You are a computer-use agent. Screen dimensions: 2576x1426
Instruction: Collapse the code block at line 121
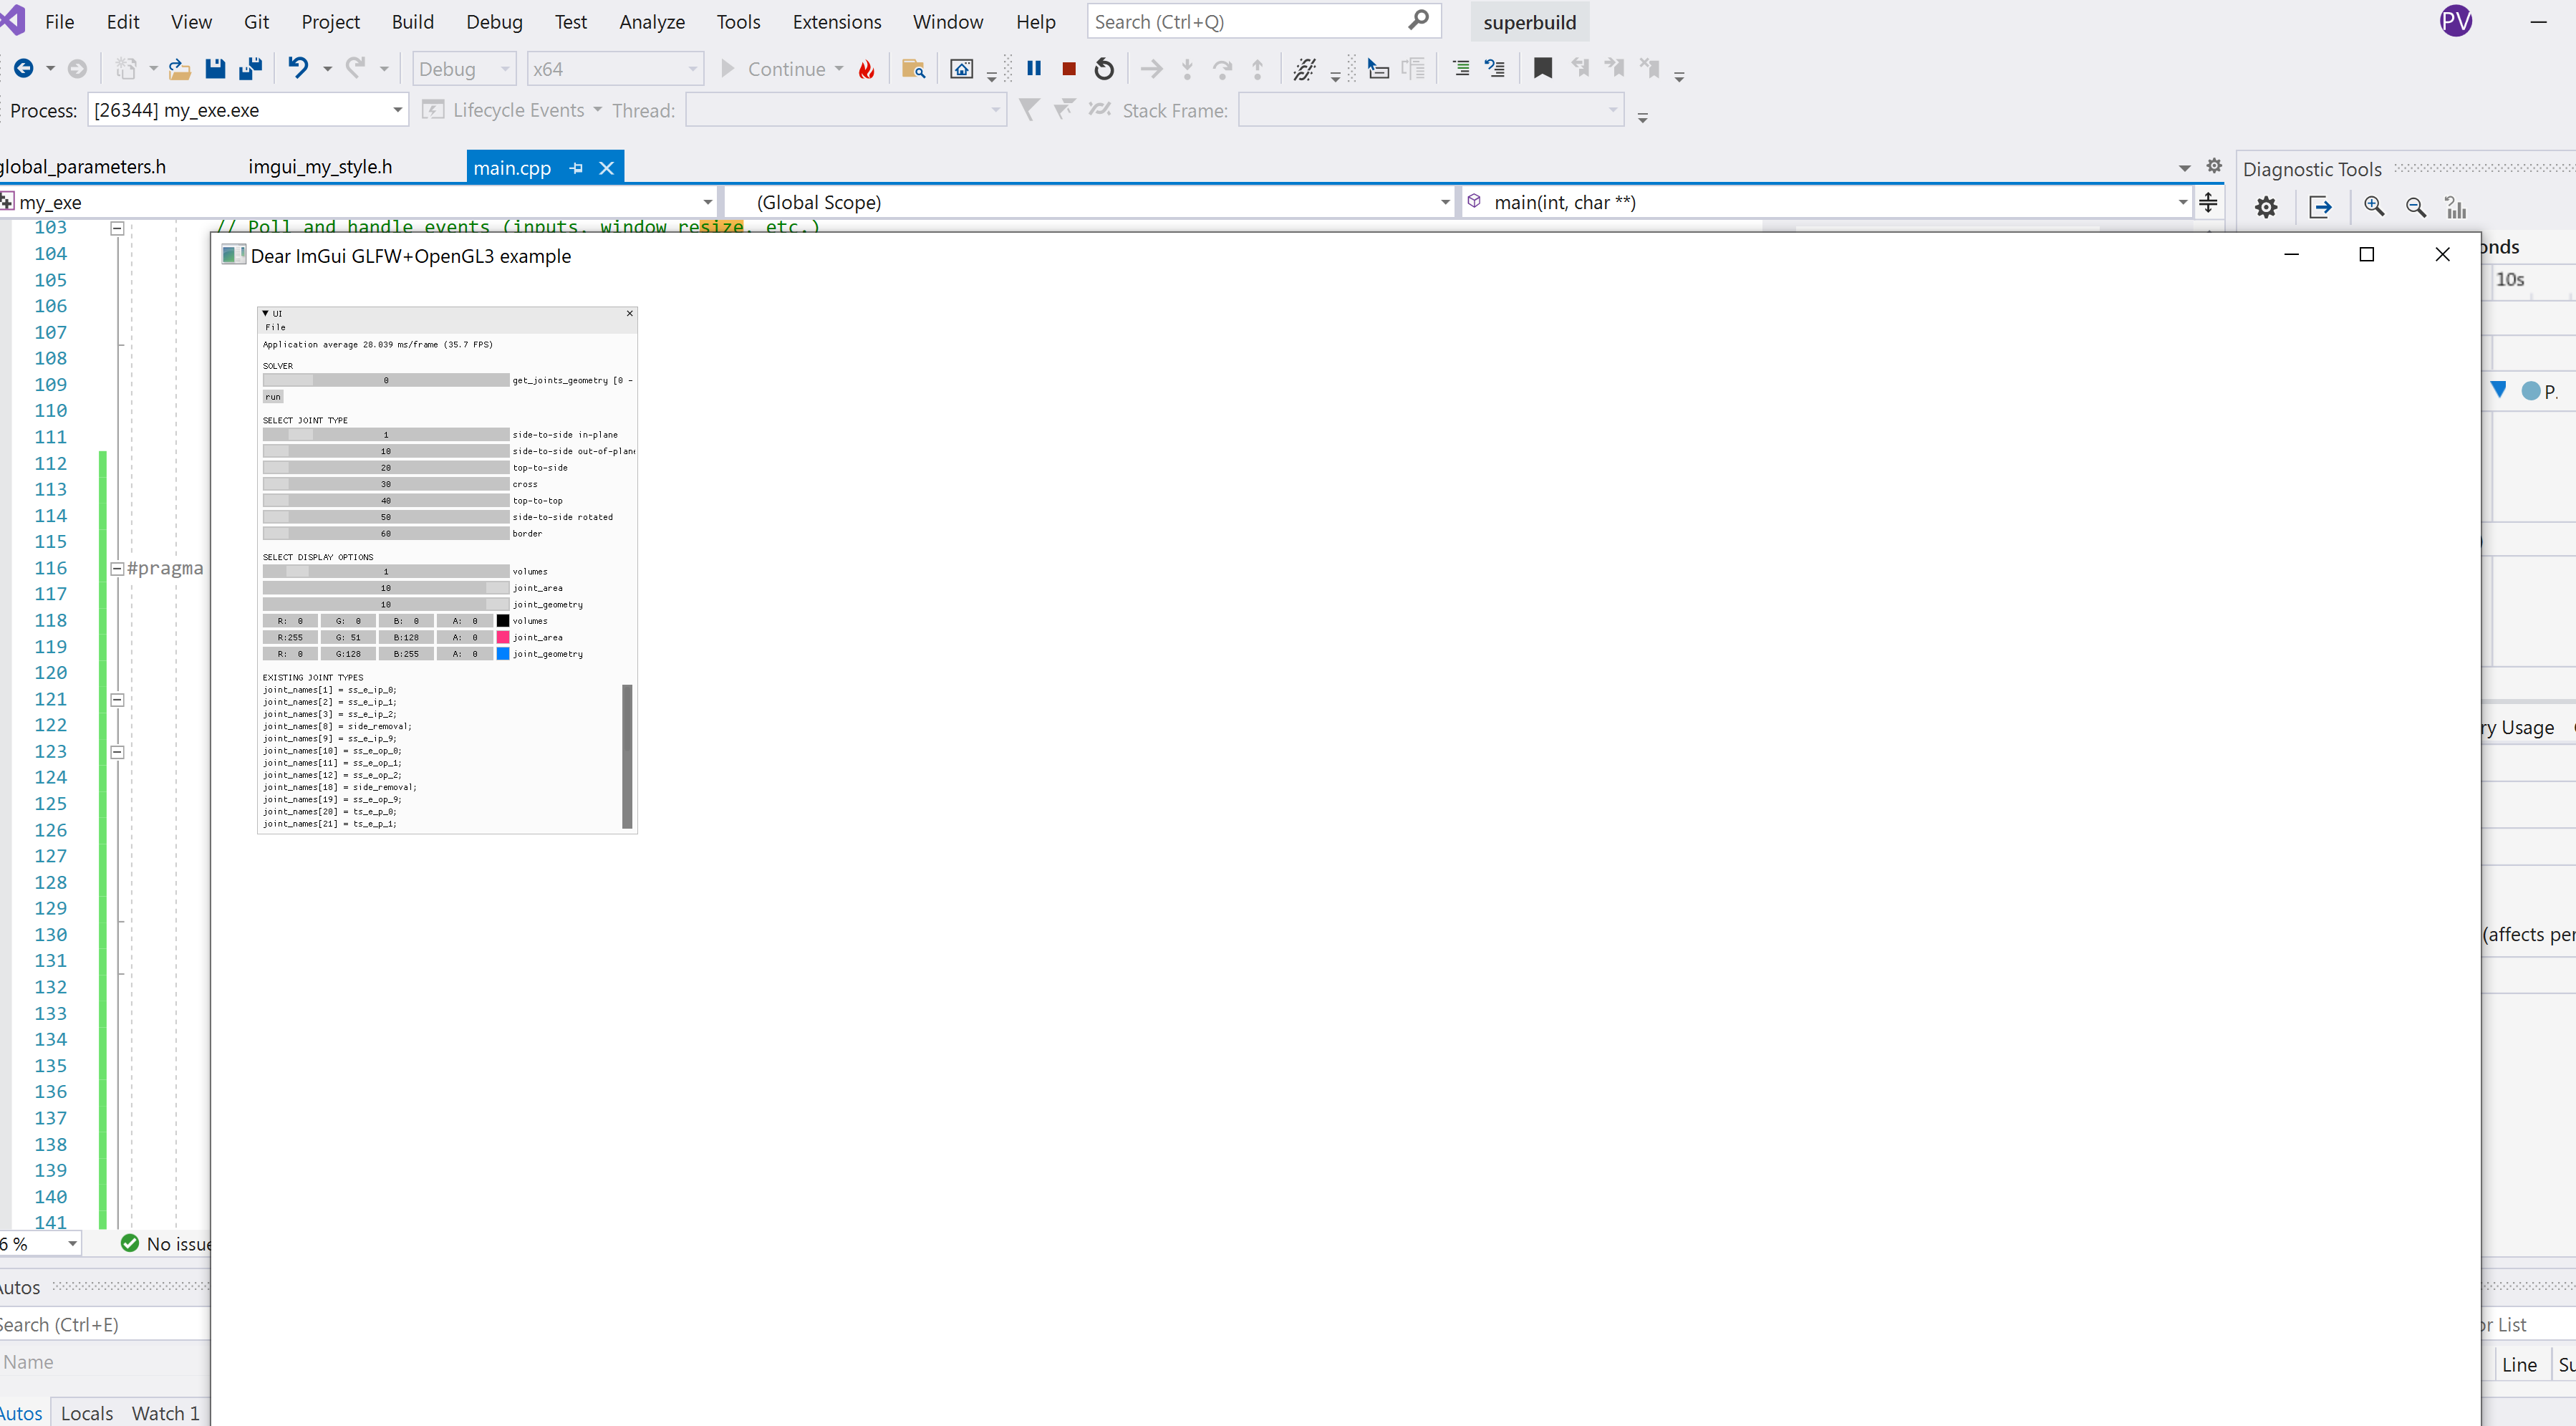coord(117,699)
